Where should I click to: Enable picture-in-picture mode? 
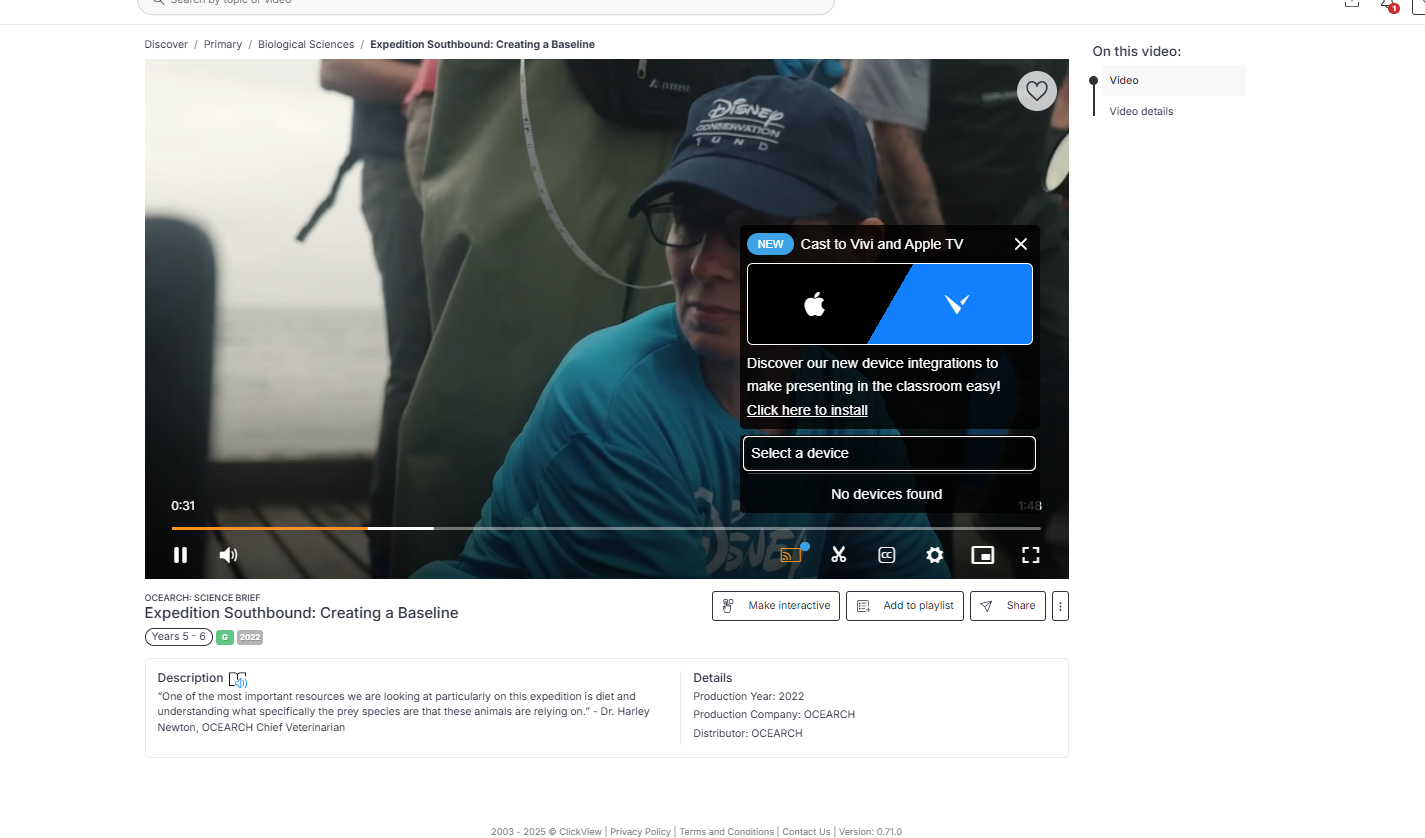(983, 555)
